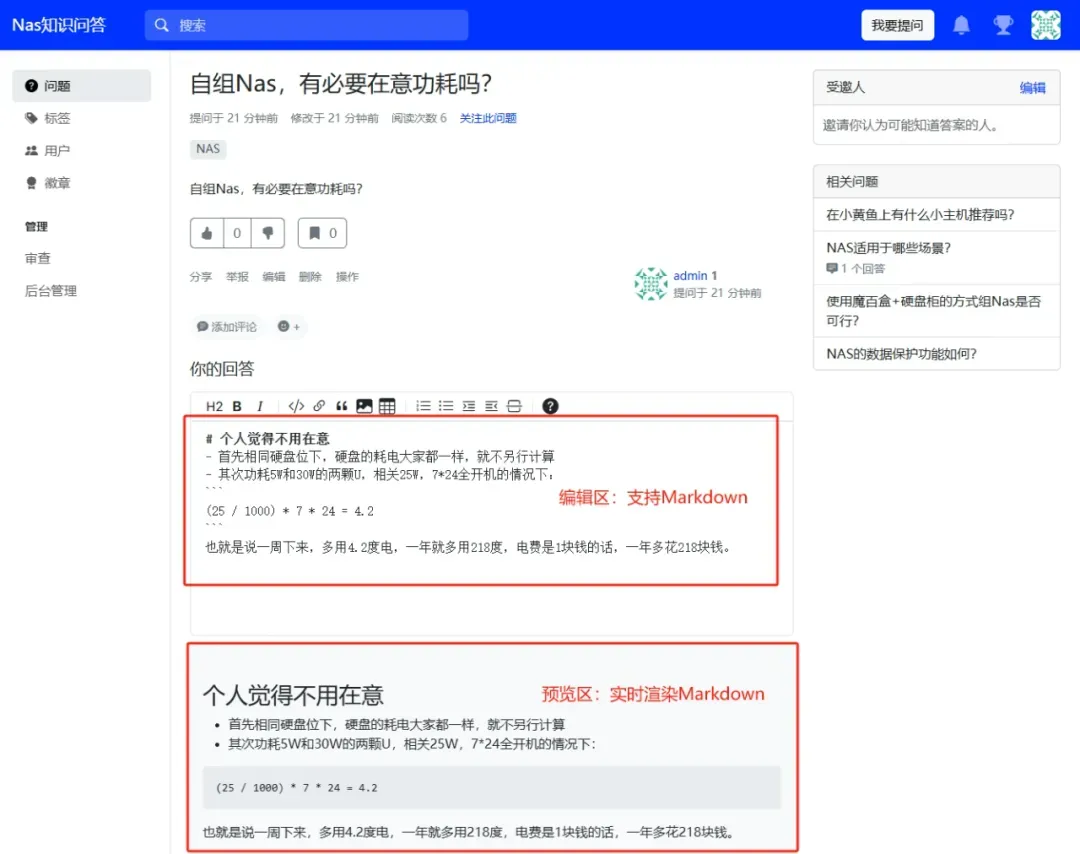The height and width of the screenshot is (854, 1080).
Task: Click the 关注此问题 link
Action: coord(488,118)
